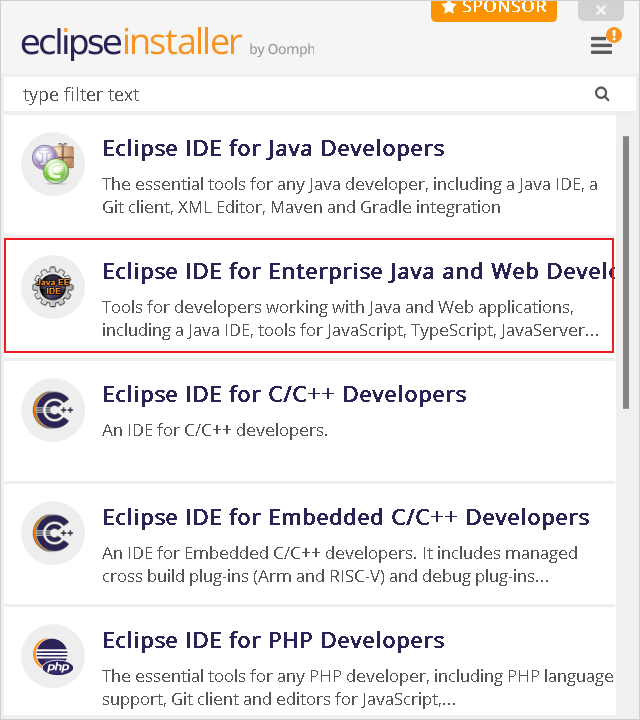Click 'The essential tools for any Java developer' description
640x720 pixels.
(349, 196)
